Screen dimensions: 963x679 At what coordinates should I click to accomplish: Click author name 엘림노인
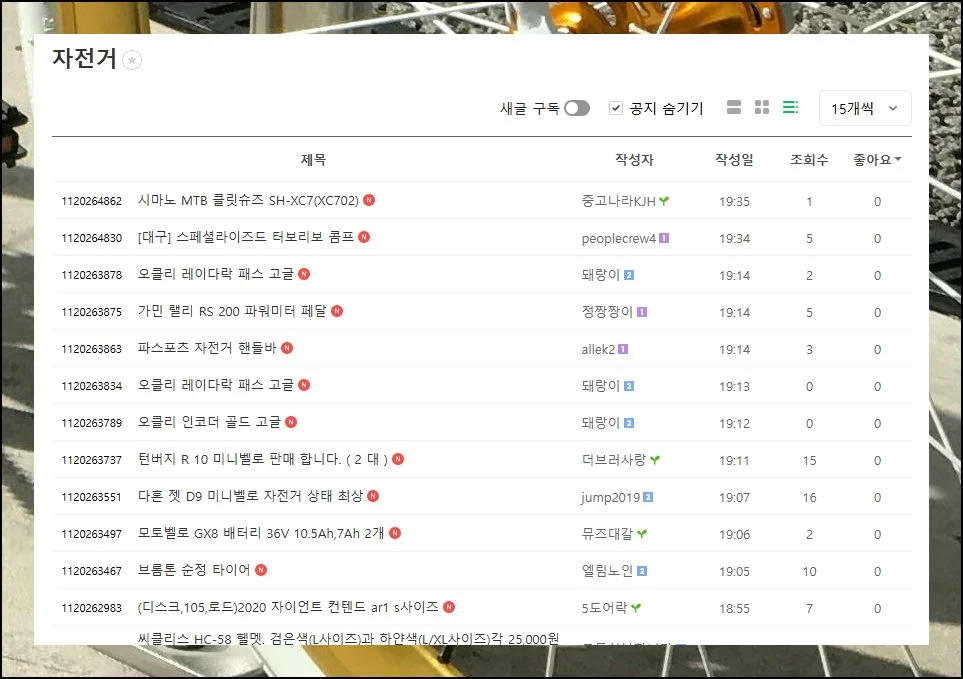[607, 571]
